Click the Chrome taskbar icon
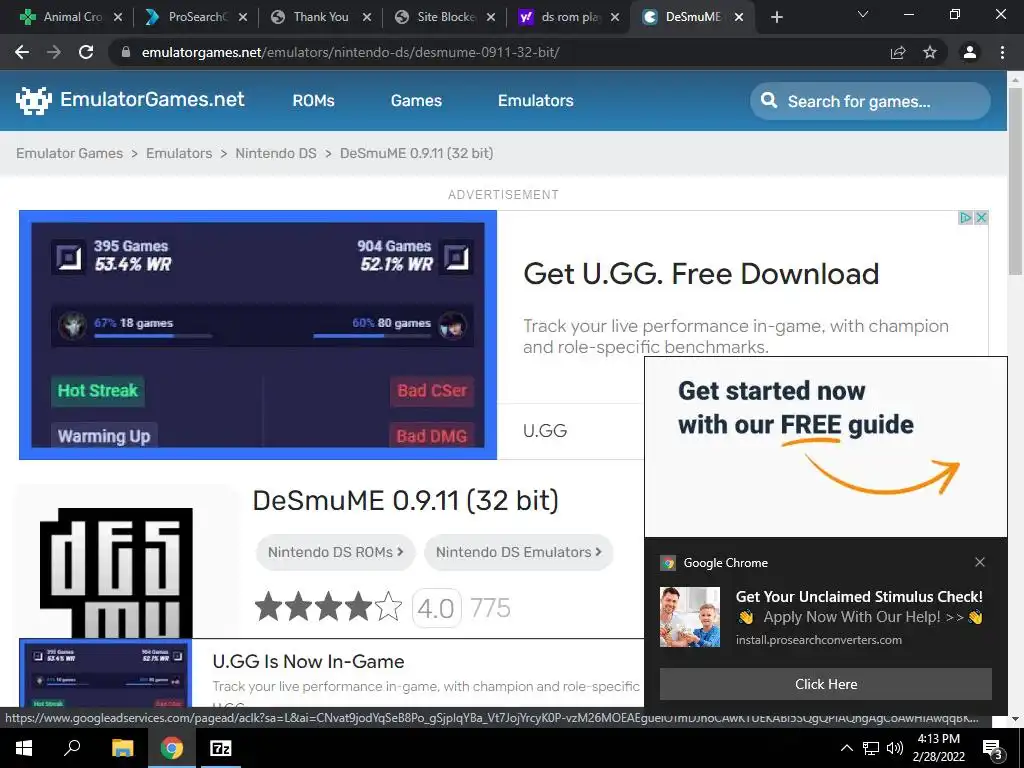Image resolution: width=1024 pixels, height=768 pixels. (171, 748)
